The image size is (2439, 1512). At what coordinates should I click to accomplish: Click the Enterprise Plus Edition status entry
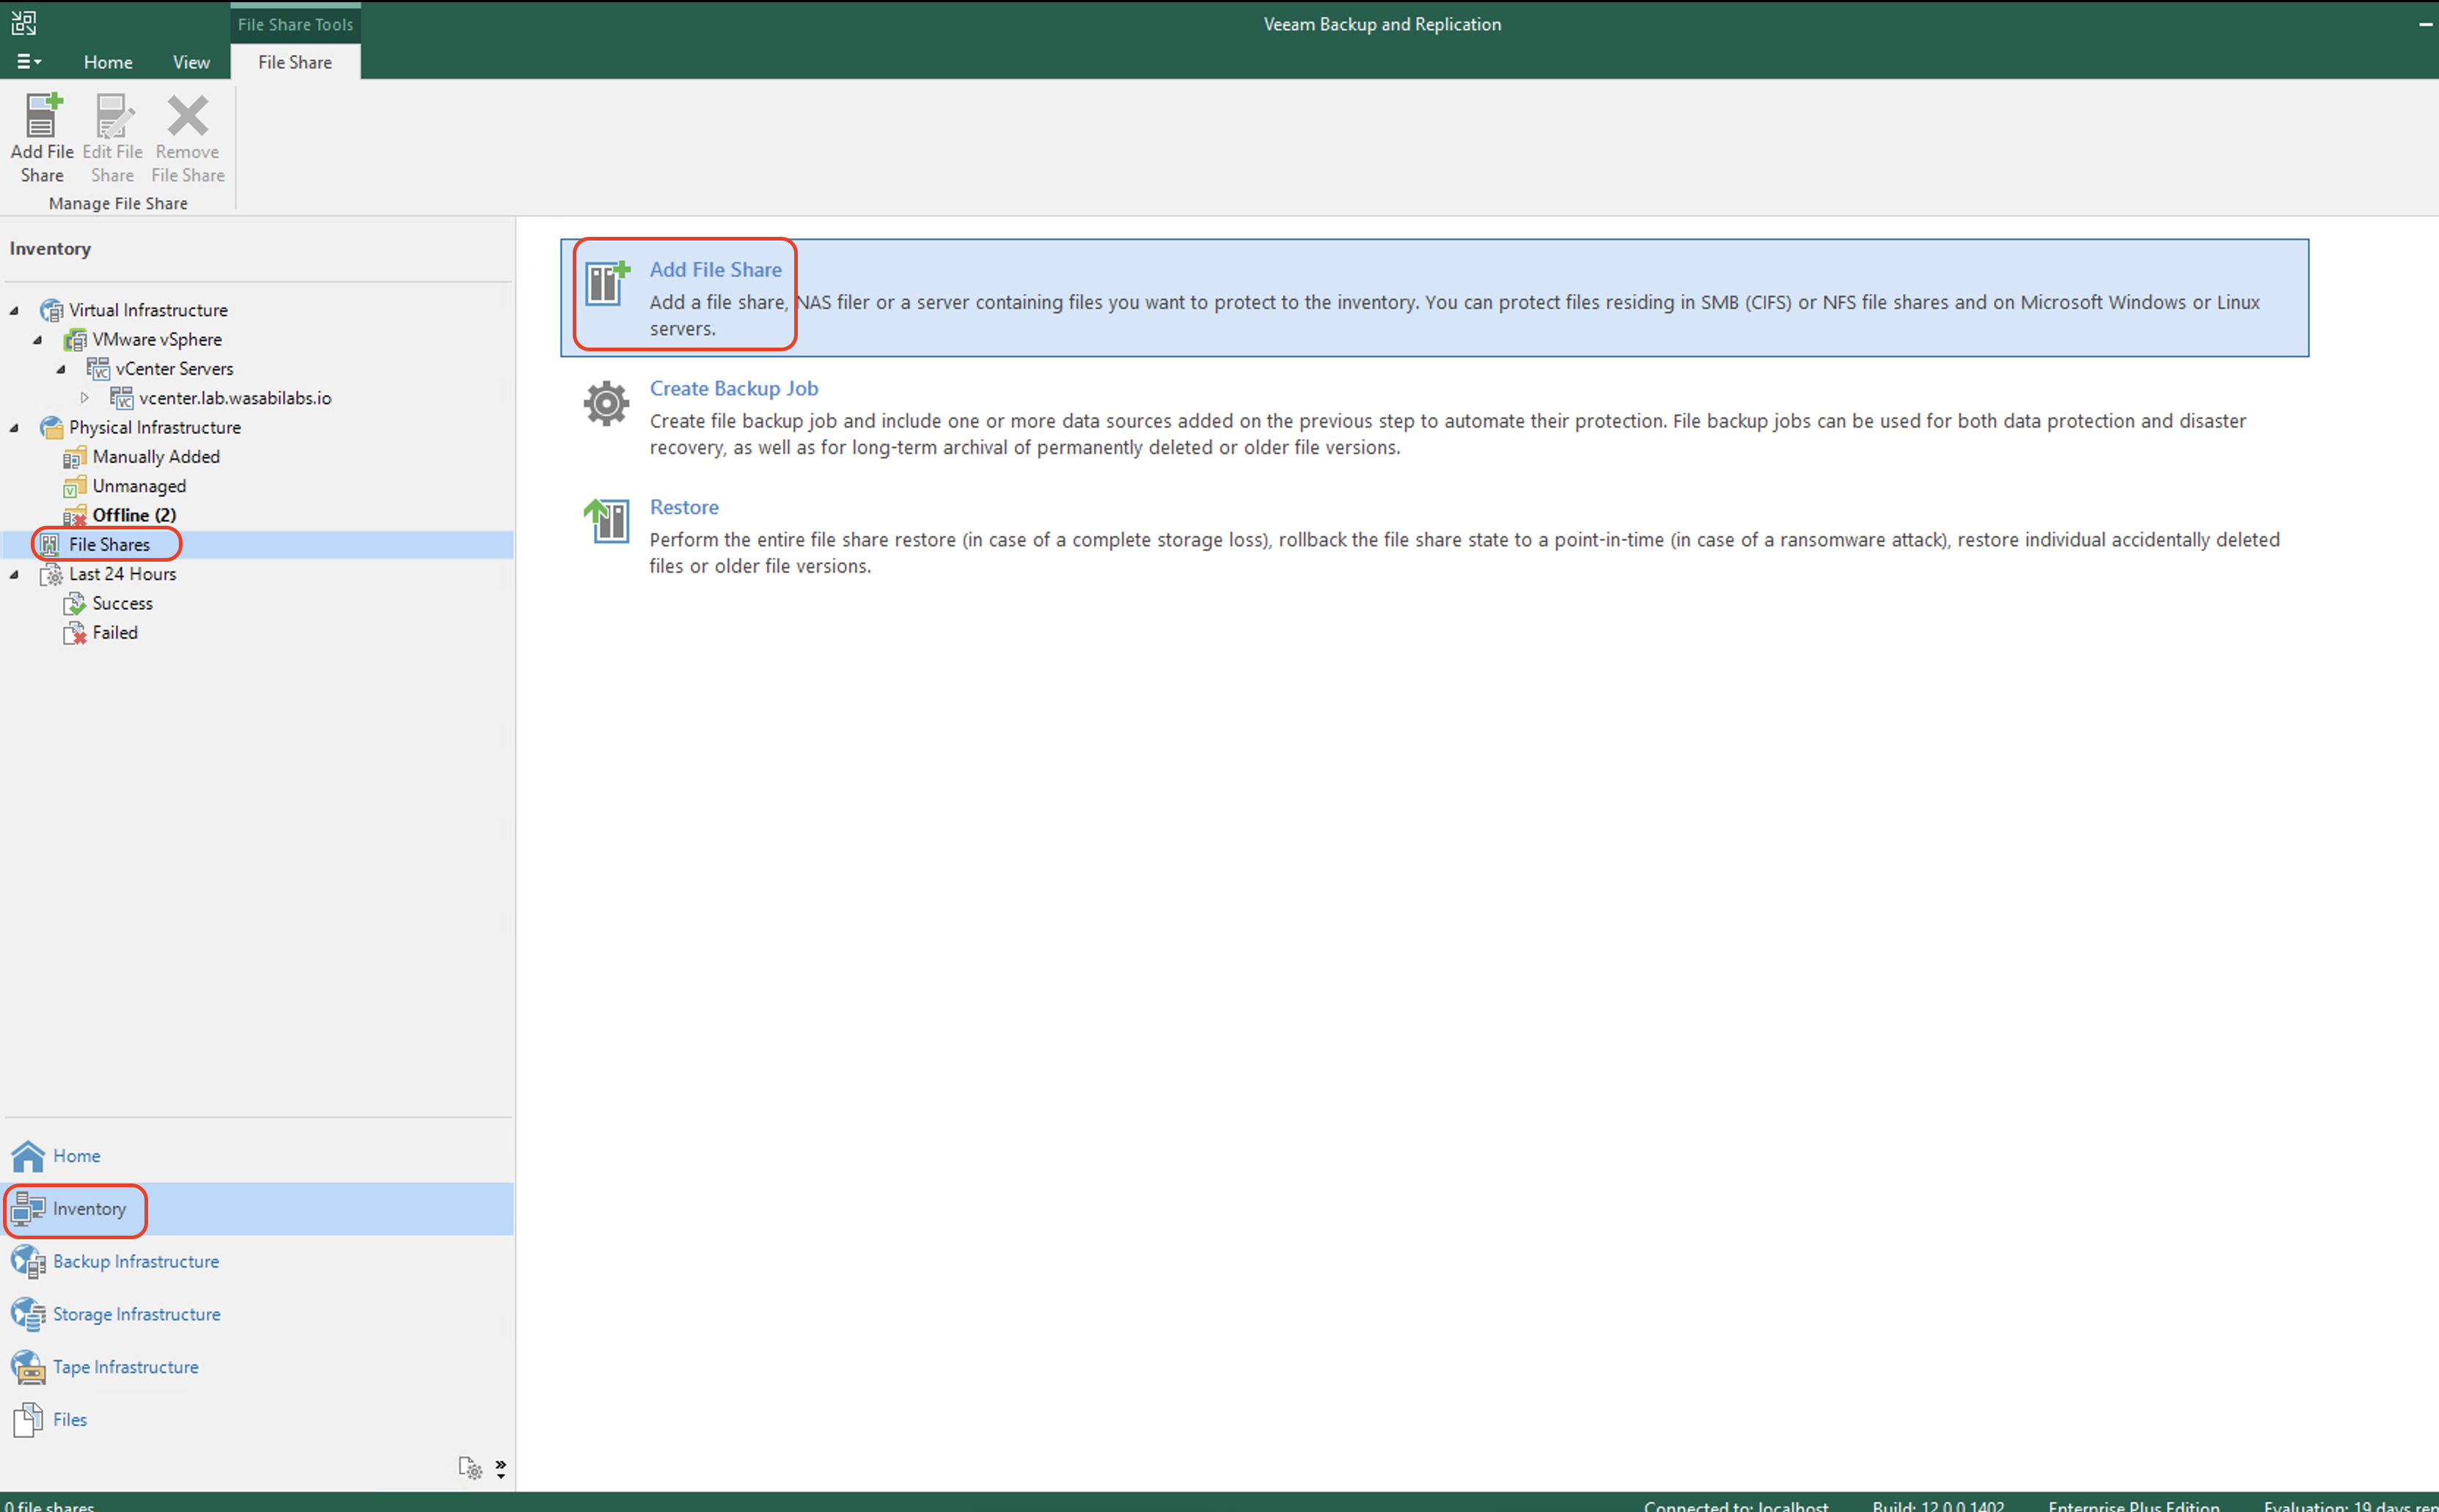[x=2133, y=1505]
